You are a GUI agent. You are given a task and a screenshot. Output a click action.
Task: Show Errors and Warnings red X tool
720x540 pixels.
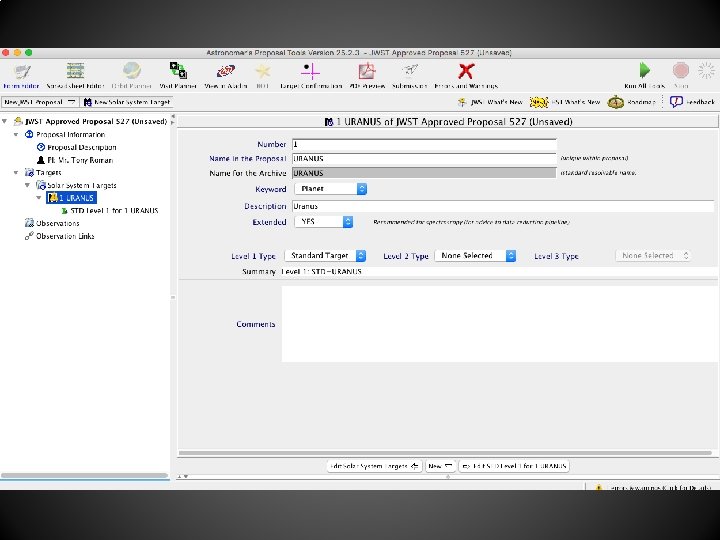pos(466,76)
